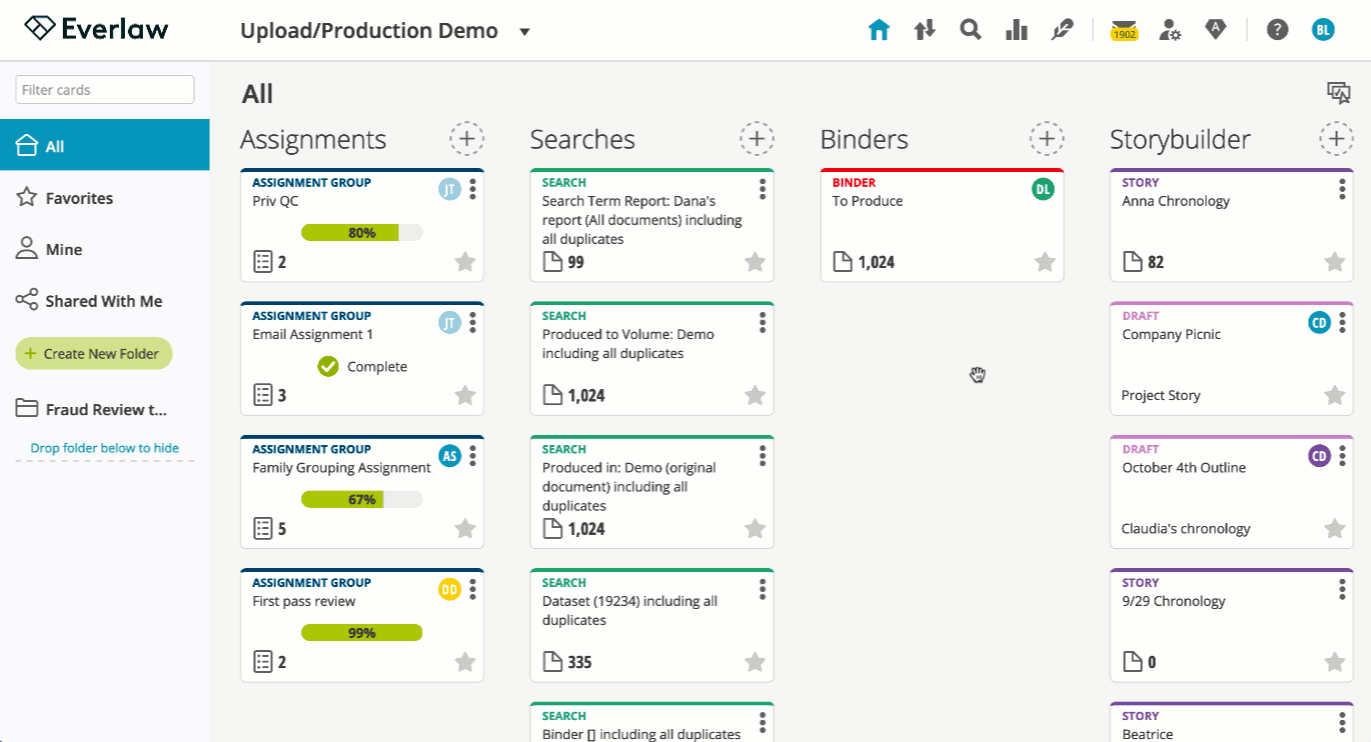Screen dimensions: 1371x742
Task: Open three-dot menu on Anna Chronology card
Action: click(x=1343, y=188)
